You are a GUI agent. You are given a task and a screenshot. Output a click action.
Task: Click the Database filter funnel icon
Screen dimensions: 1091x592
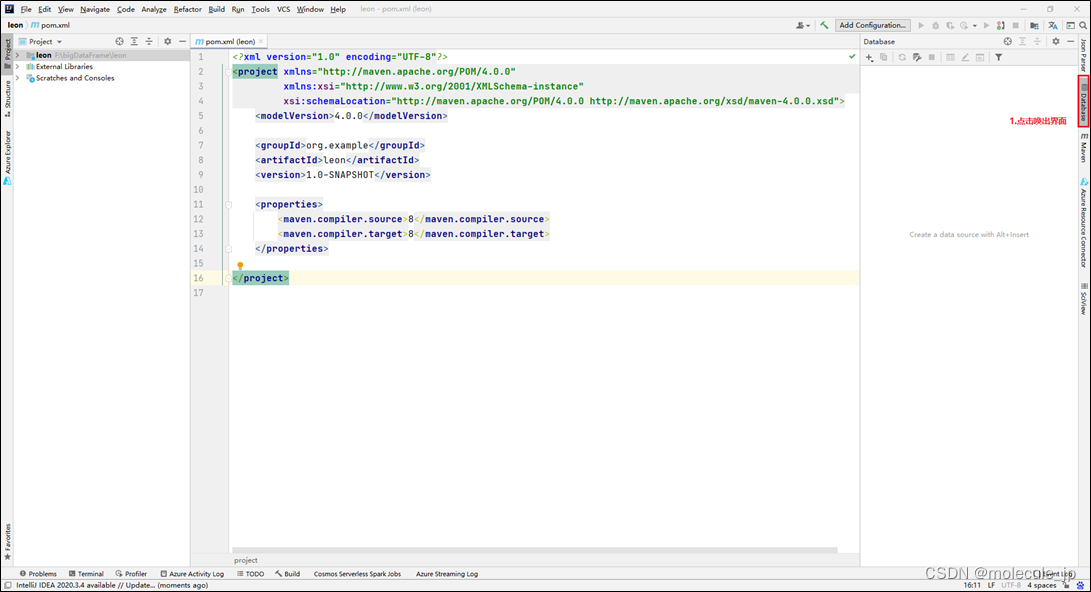pyautogui.click(x=998, y=57)
